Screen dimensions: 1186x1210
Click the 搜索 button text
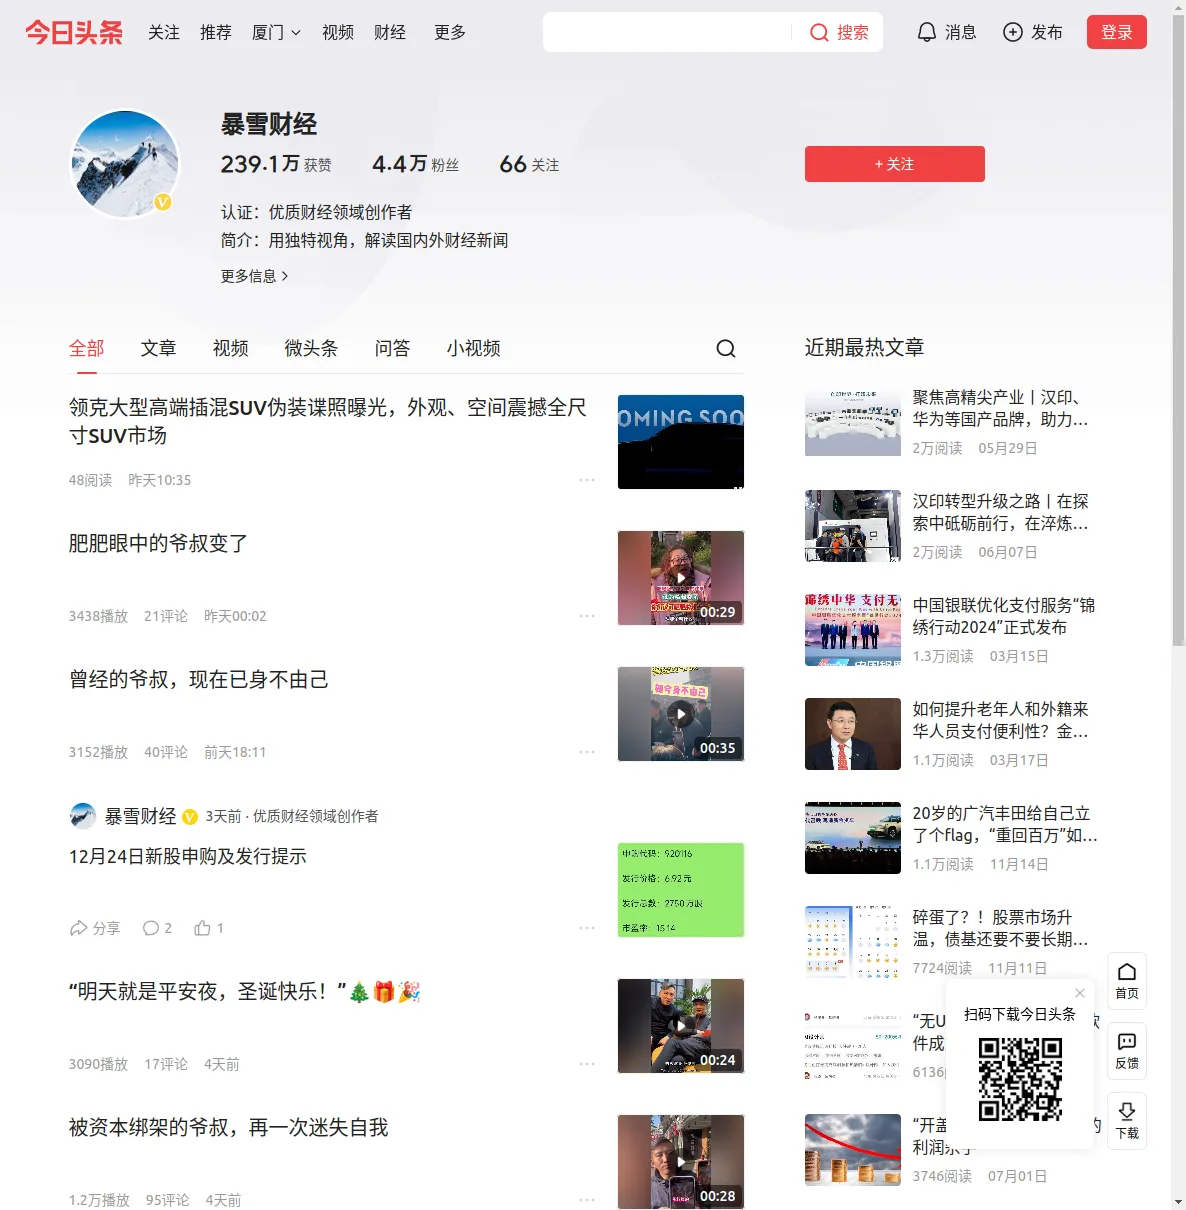click(853, 33)
